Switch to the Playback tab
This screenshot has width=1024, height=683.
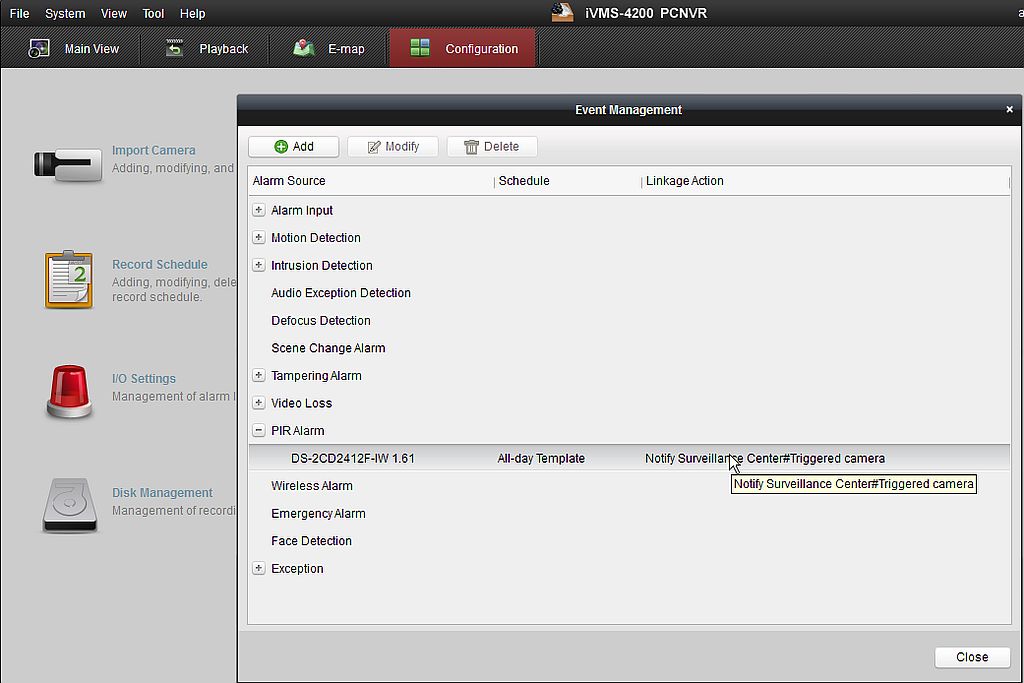[x=207, y=48]
